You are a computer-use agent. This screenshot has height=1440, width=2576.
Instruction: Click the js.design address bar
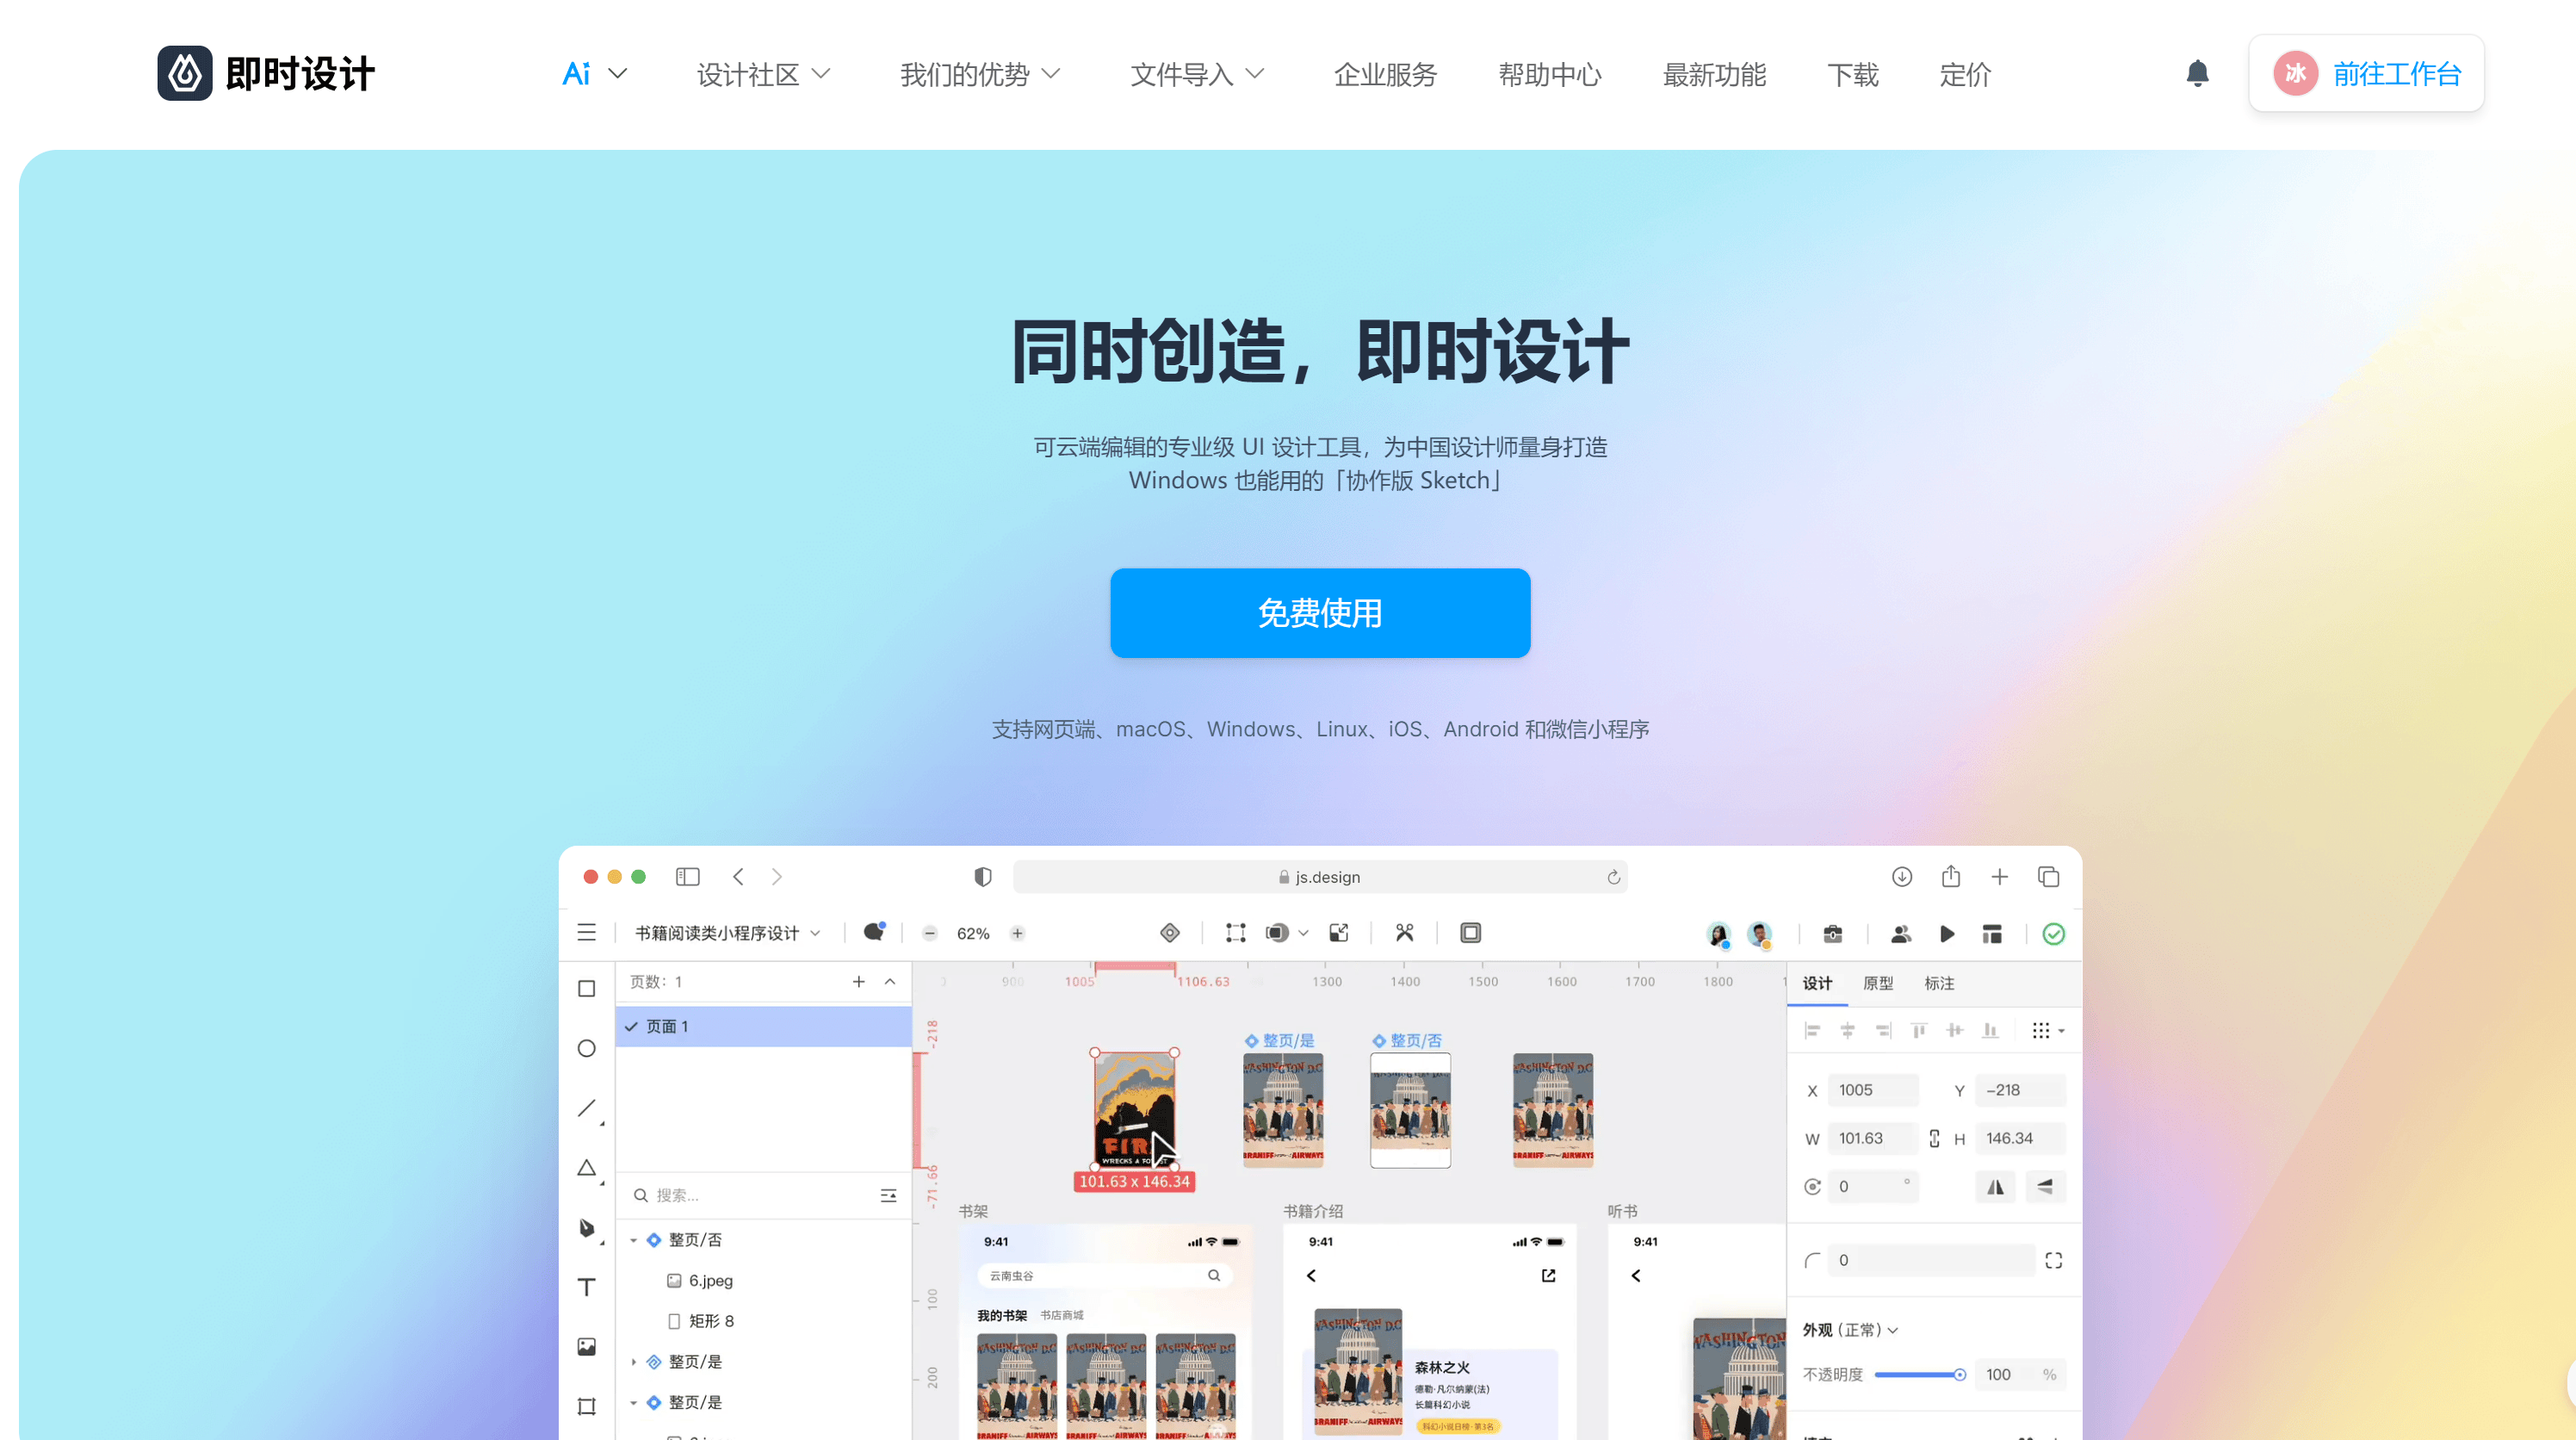pos(1320,877)
